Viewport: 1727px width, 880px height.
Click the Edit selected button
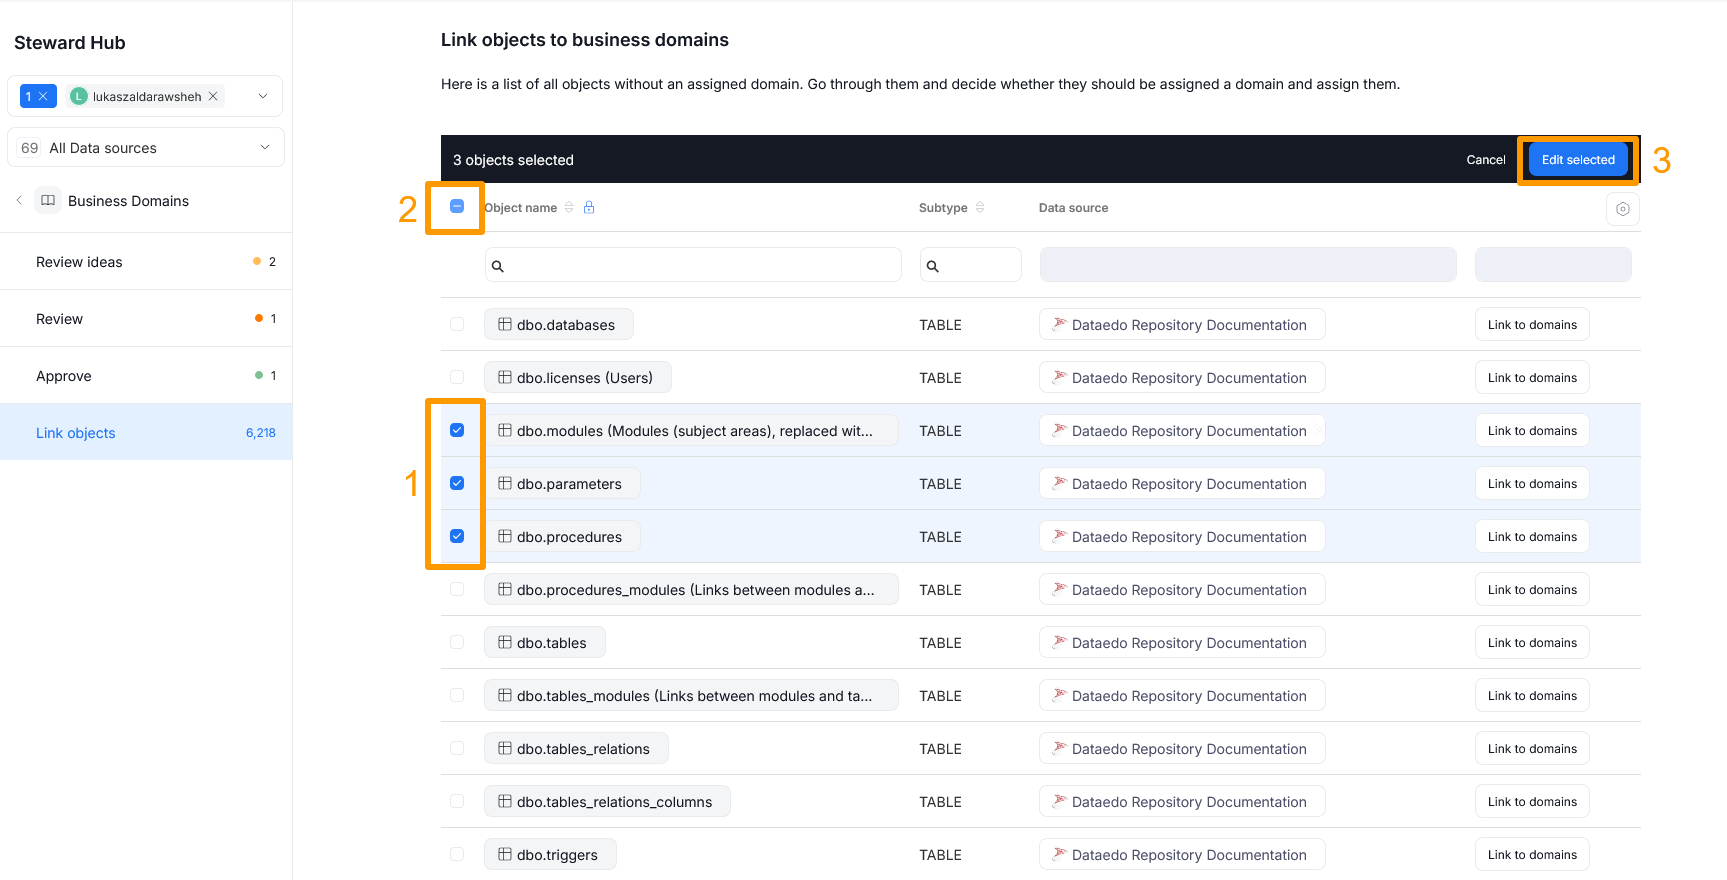pyautogui.click(x=1578, y=160)
